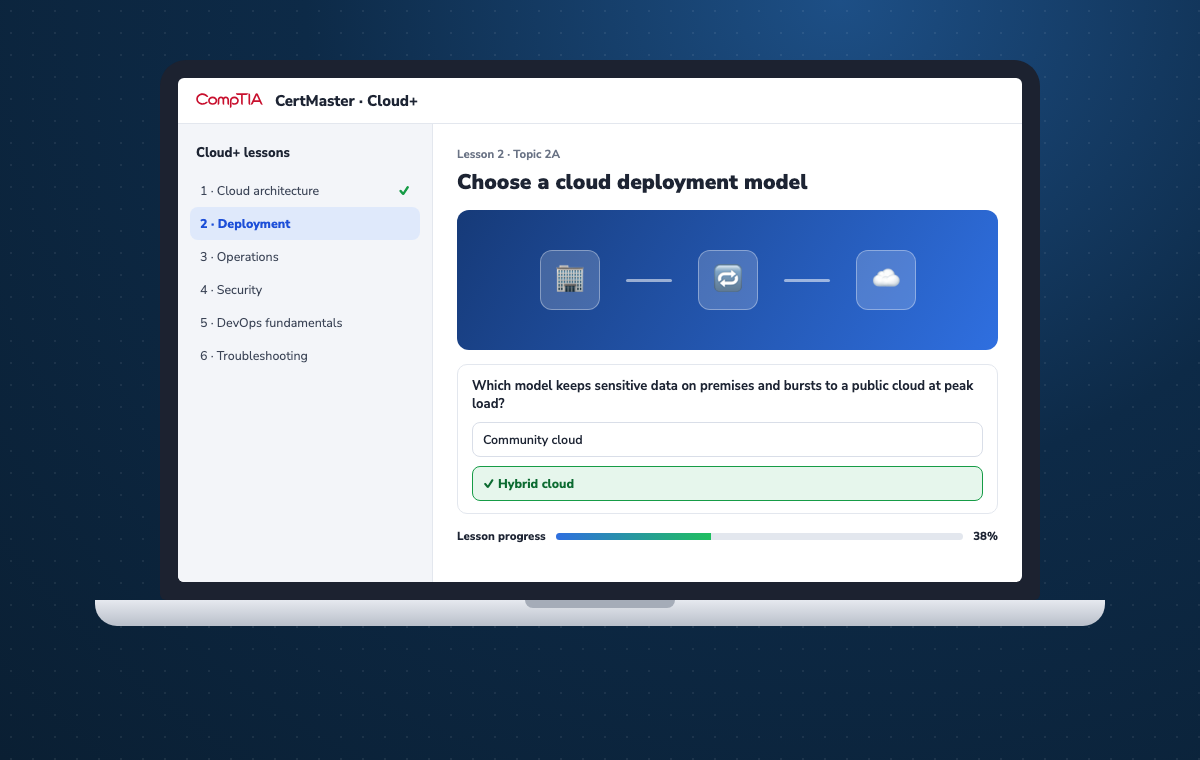This screenshot has width=1200, height=760.
Task: Click the green checkmark beside Cloud architecture
Action: click(404, 191)
